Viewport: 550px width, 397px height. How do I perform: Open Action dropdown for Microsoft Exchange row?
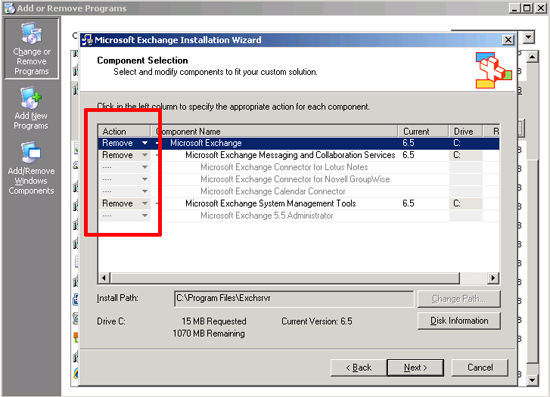pyautogui.click(x=145, y=143)
